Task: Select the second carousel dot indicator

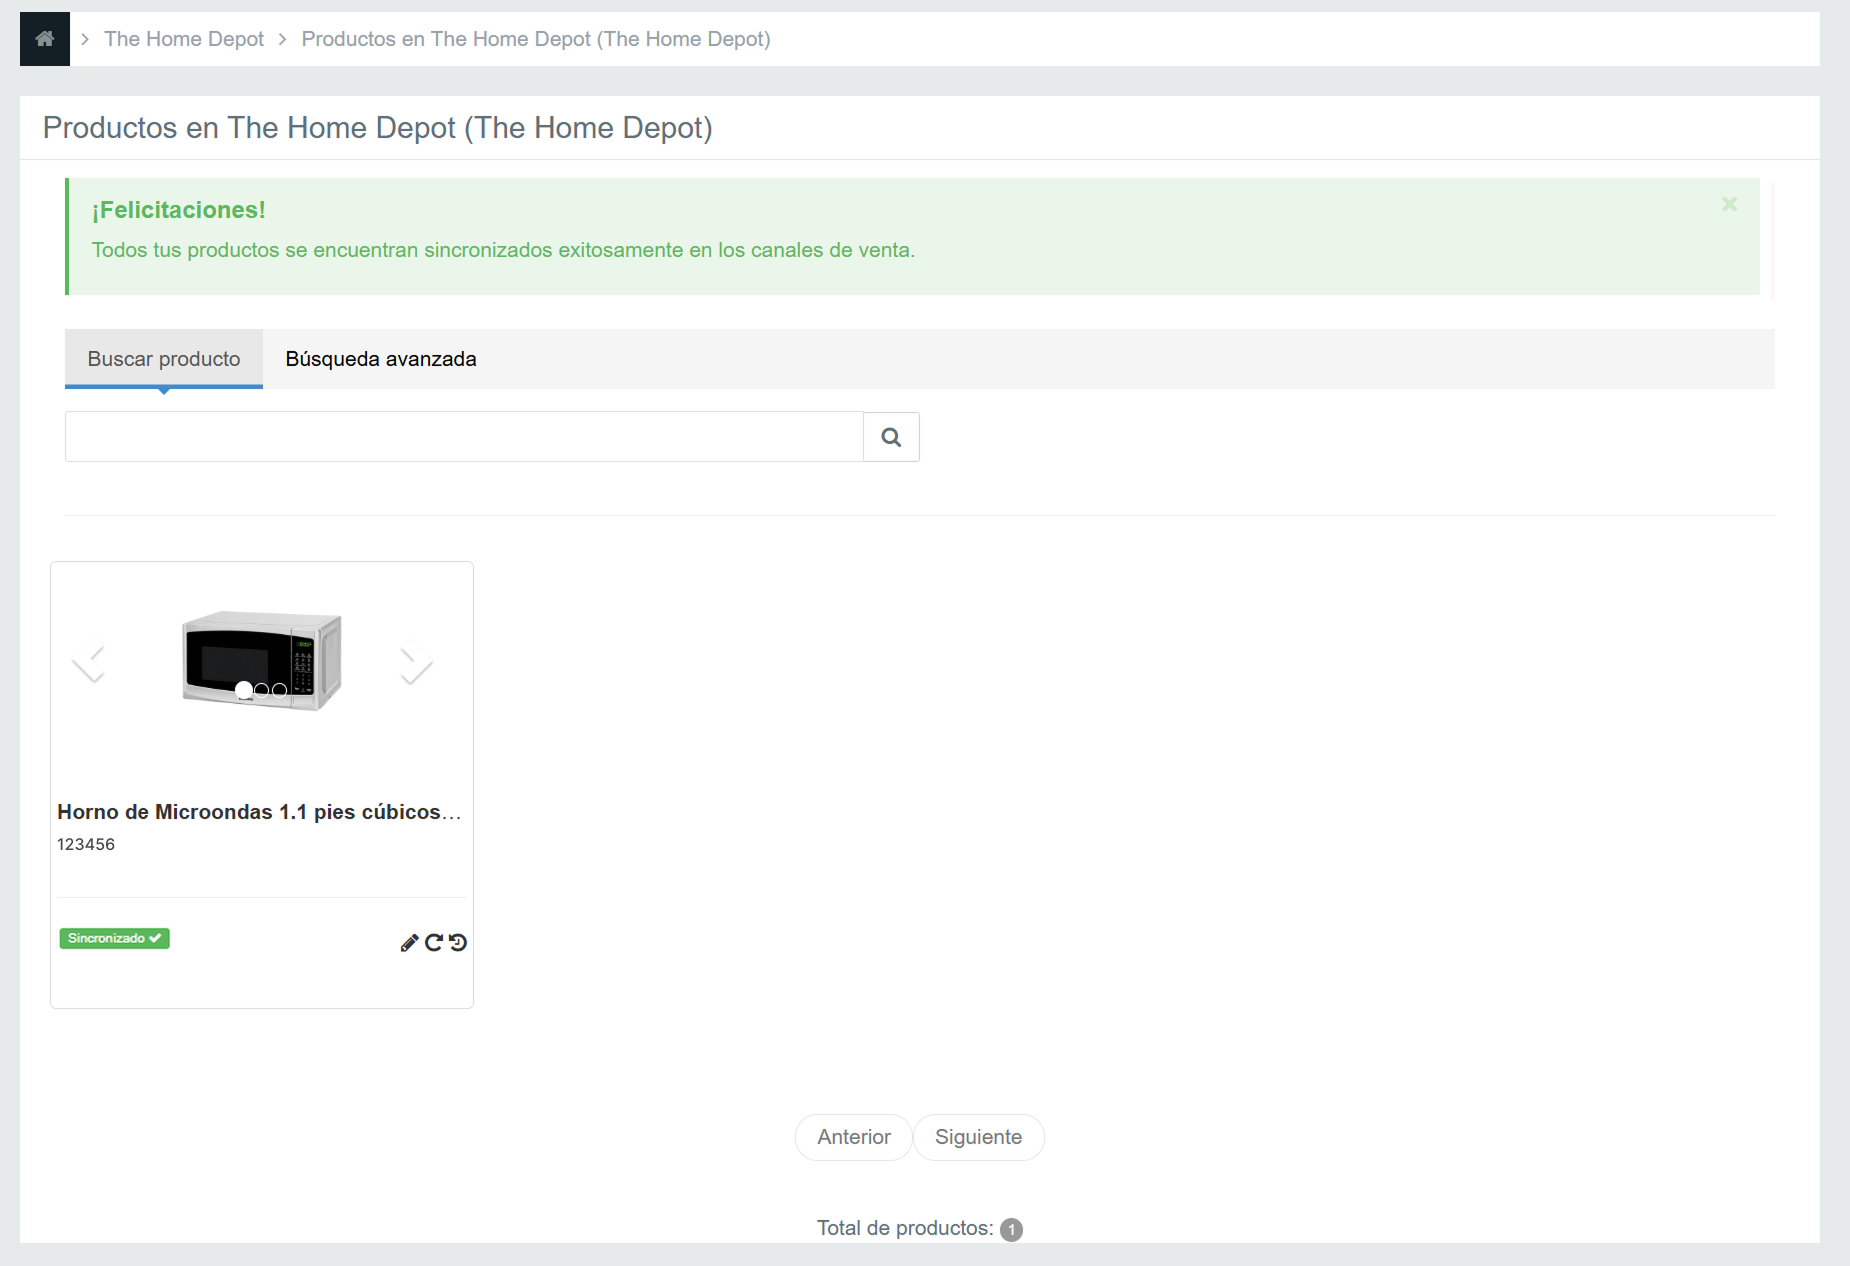Action: click(262, 690)
